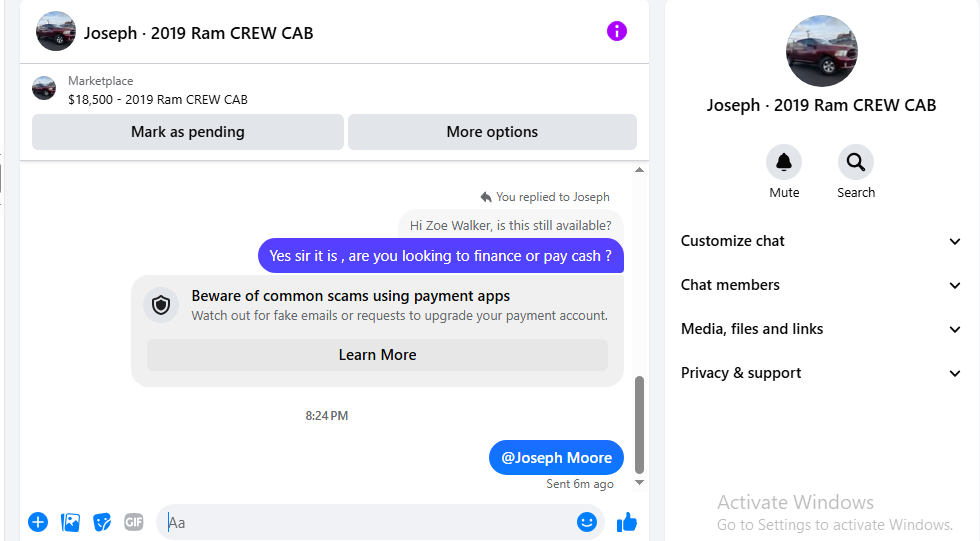980x541 pixels.
Task: Click header title Joseph · 2019 Ram CREW CAB
Action: click(199, 33)
